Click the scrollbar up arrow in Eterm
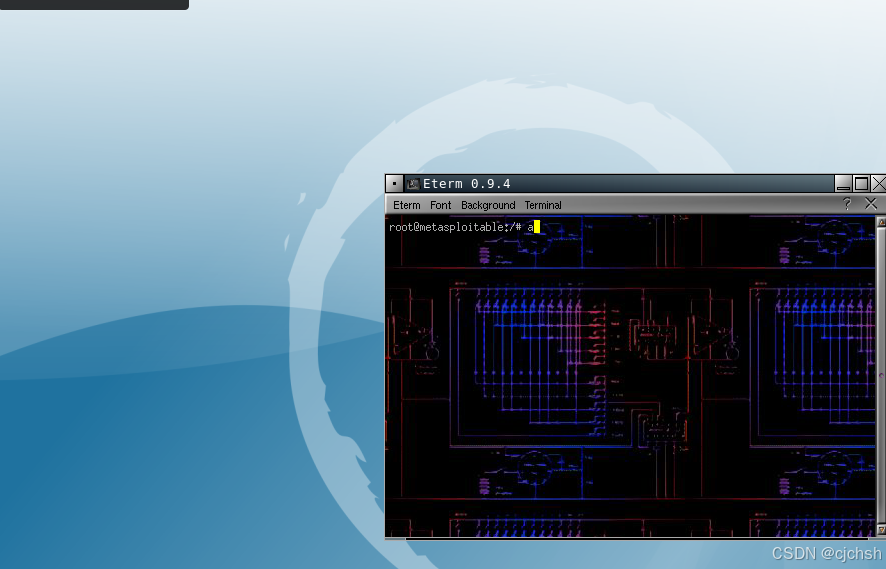Viewport: 886px width, 569px height. coord(881,222)
